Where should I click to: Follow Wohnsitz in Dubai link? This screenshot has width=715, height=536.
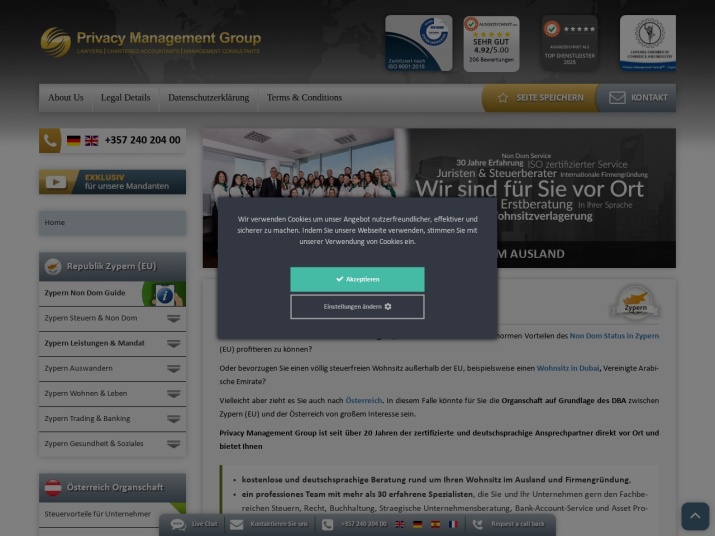pos(568,368)
